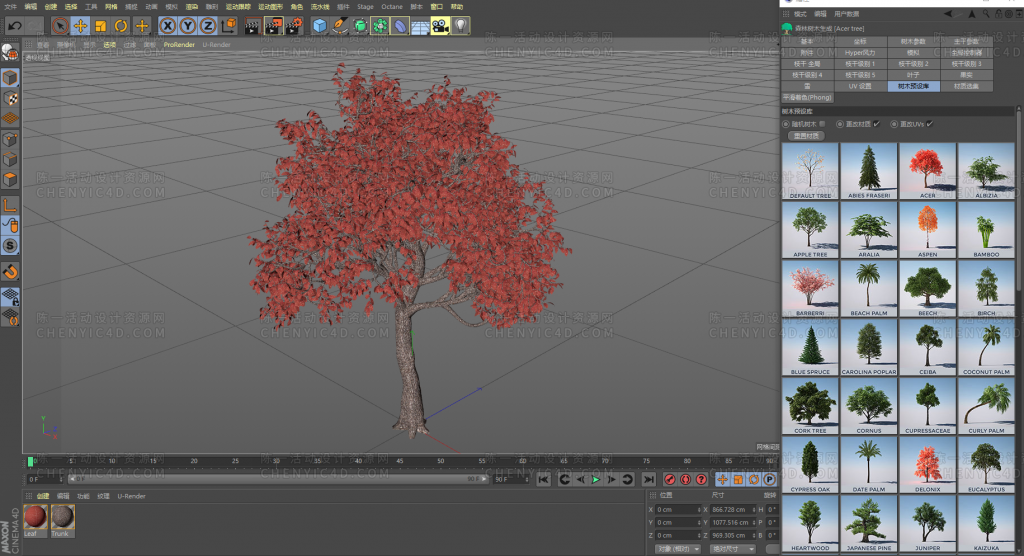1024x556 pixels.
Task: Click the Camera object icon
Action: click(440, 25)
